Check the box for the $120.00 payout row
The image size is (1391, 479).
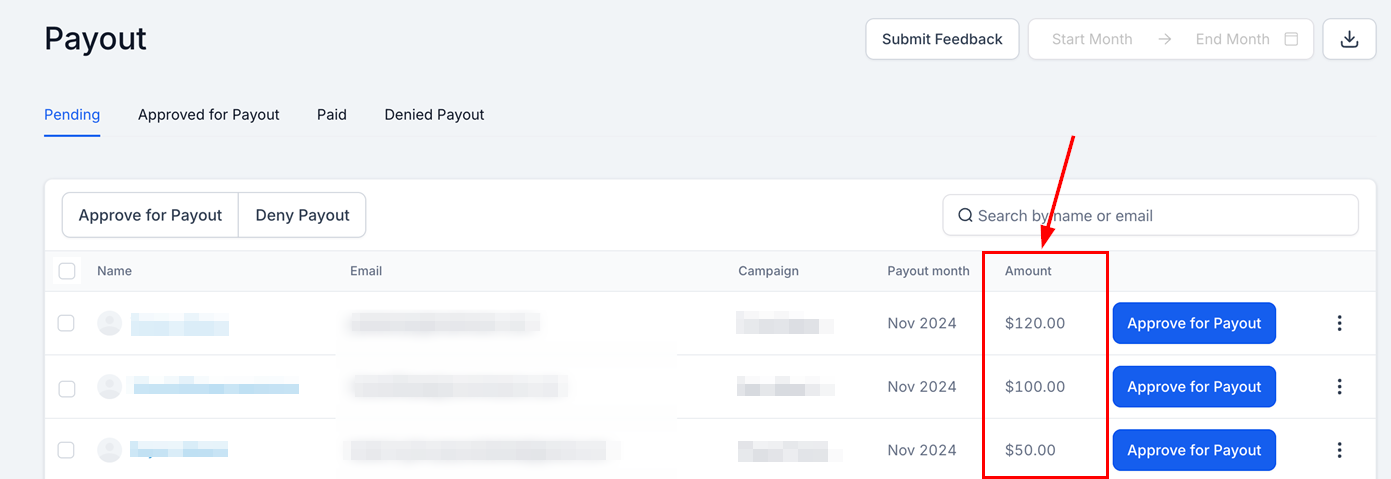(x=66, y=323)
